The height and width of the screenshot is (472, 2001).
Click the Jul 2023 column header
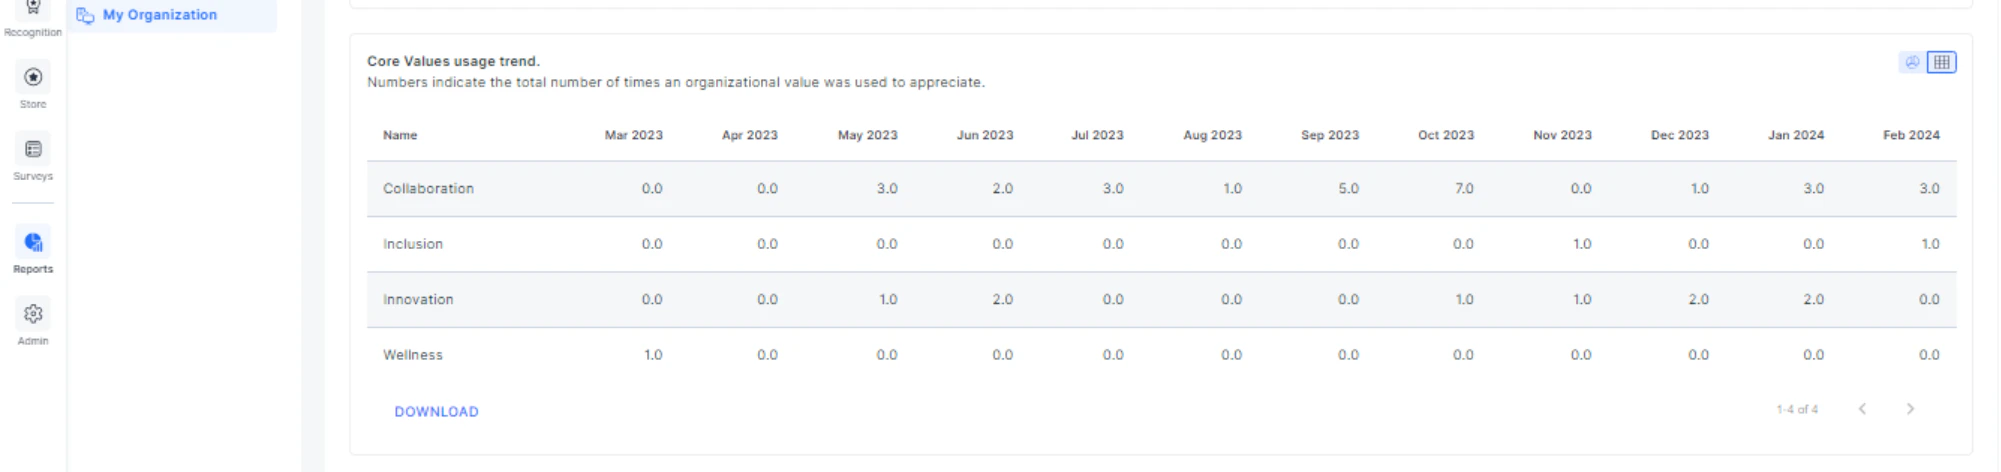point(1097,135)
